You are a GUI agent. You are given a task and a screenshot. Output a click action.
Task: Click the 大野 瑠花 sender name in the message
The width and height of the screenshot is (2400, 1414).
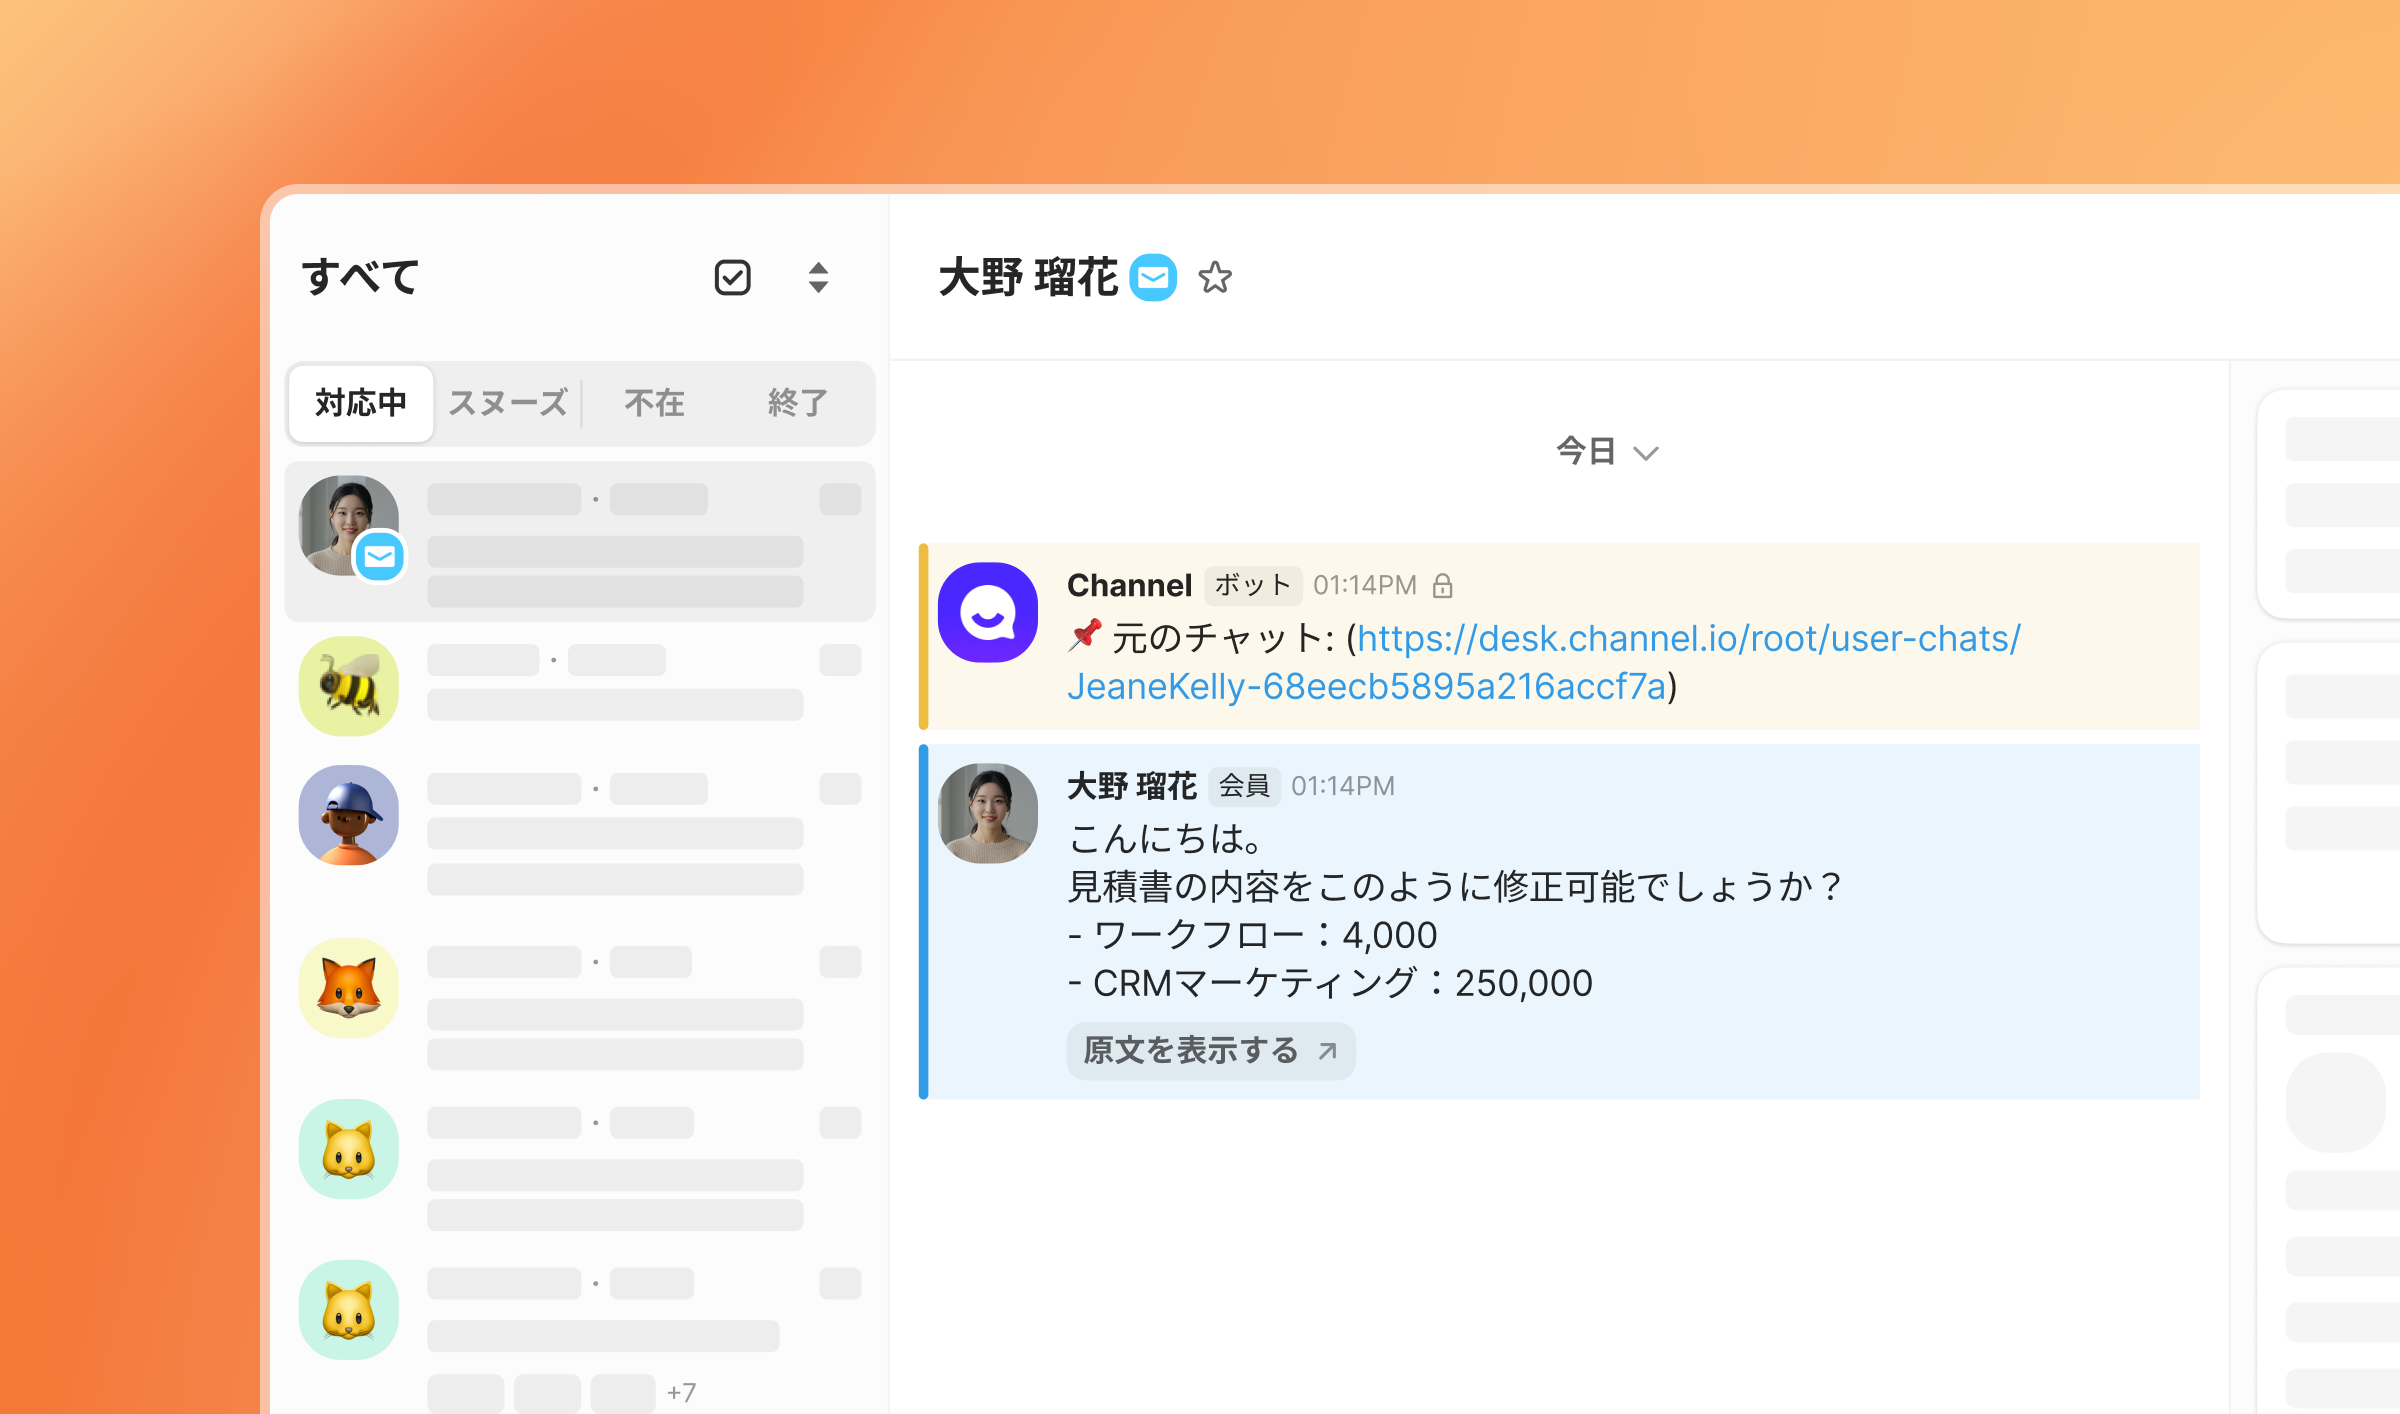pyautogui.click(x=1132, y=786)
